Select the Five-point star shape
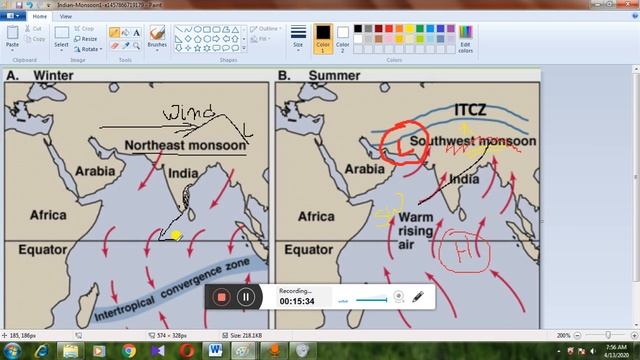 pos(198,48)
